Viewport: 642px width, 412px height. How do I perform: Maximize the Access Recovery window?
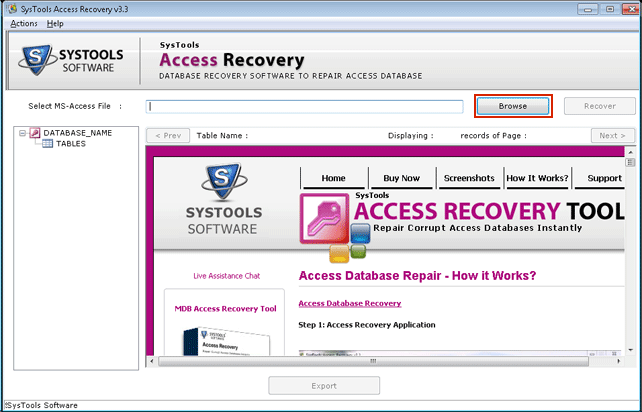coord(610,9)
